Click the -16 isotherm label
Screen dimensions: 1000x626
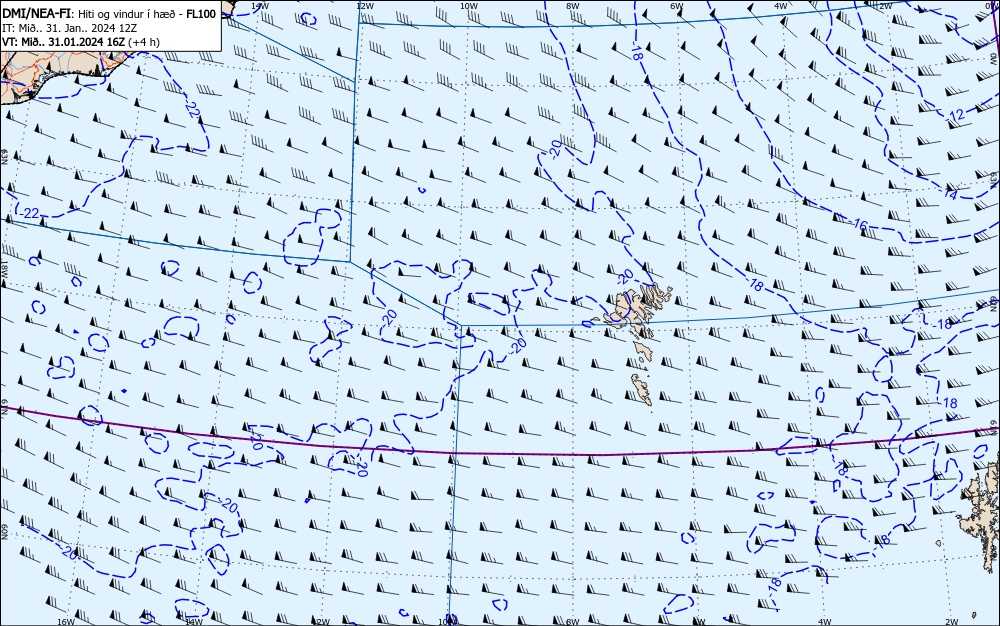[x=859, y=224]
